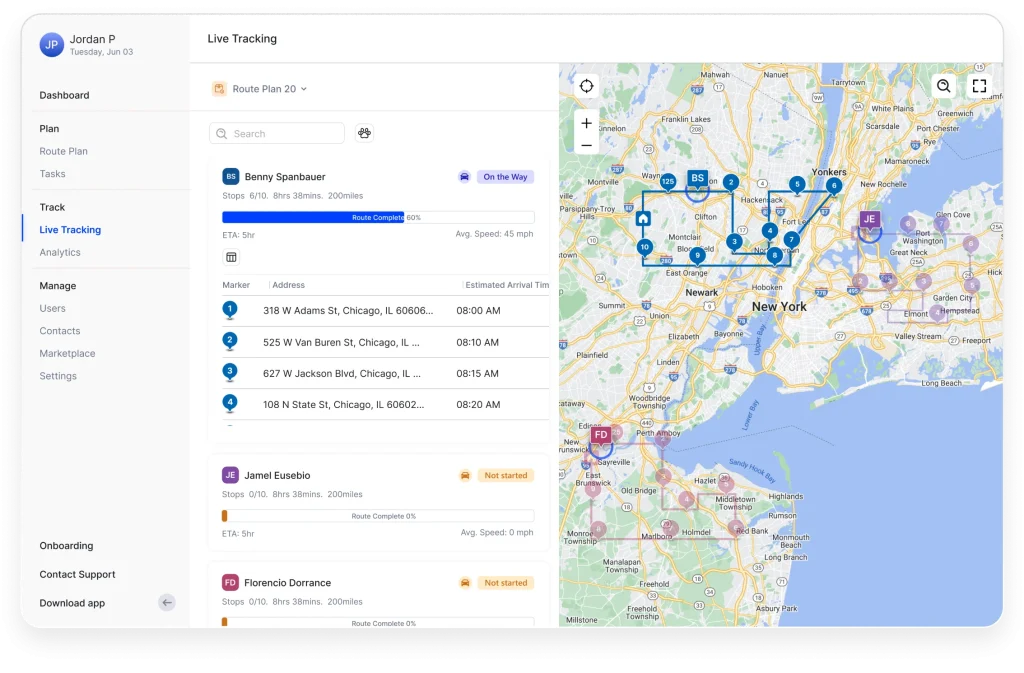Click the Search input field

coord(277,133)
